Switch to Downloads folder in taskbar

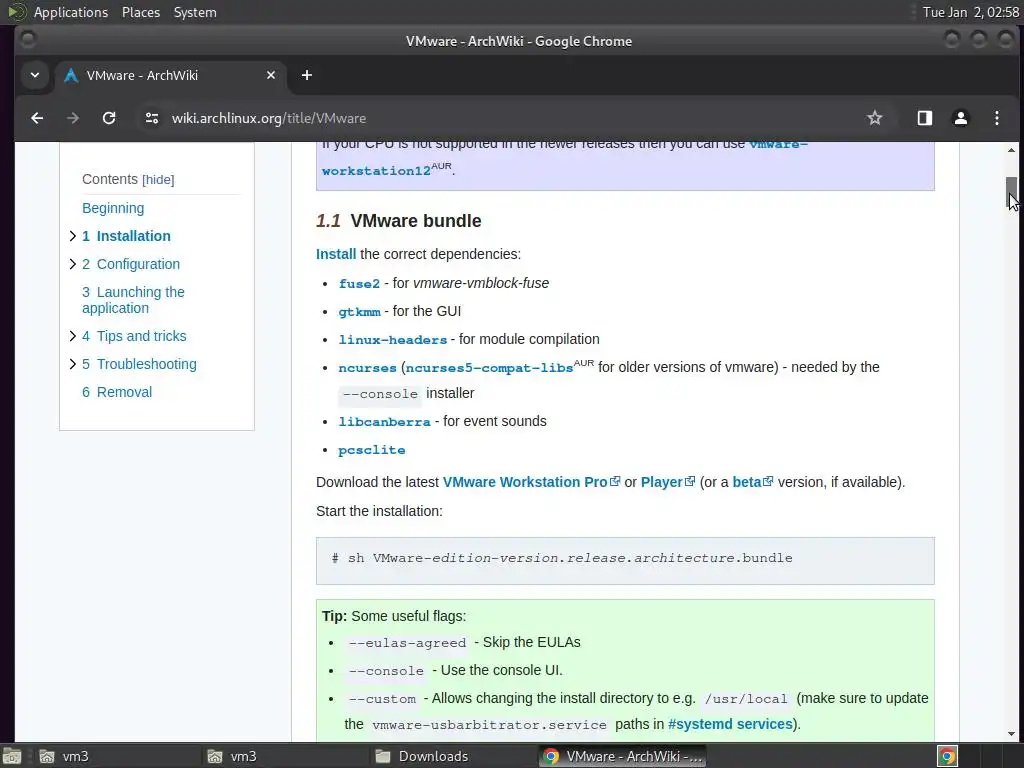[x=453, y=756]
